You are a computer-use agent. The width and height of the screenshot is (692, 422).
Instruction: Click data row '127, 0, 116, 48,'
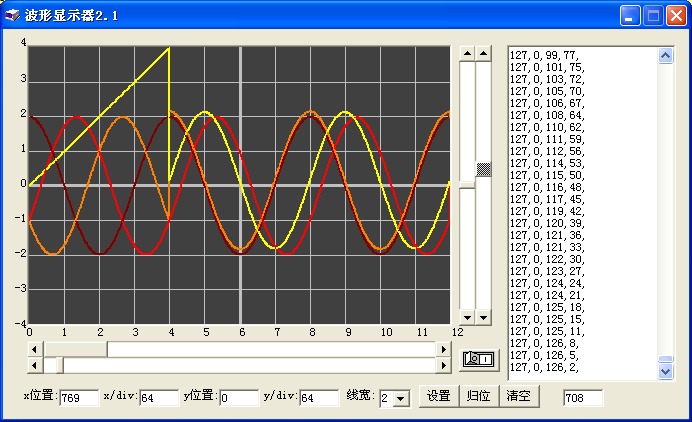(547, 187)
